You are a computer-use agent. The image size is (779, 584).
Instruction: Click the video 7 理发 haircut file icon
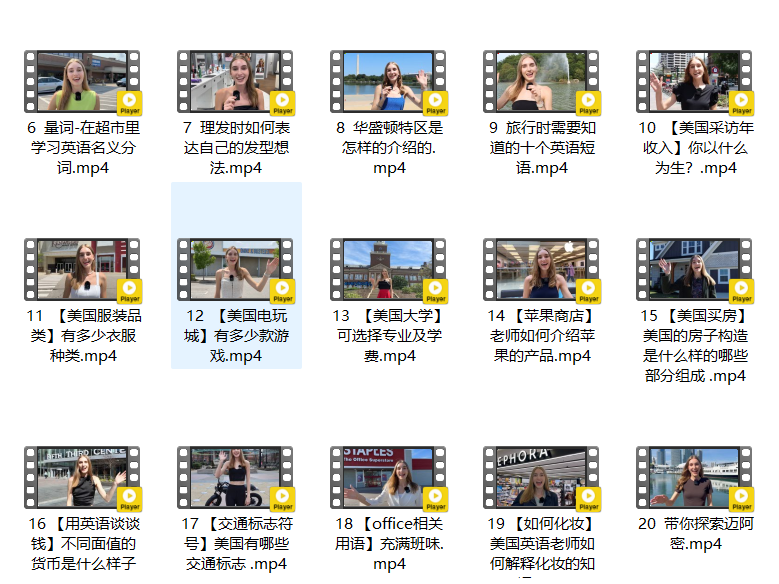(236, 83)
